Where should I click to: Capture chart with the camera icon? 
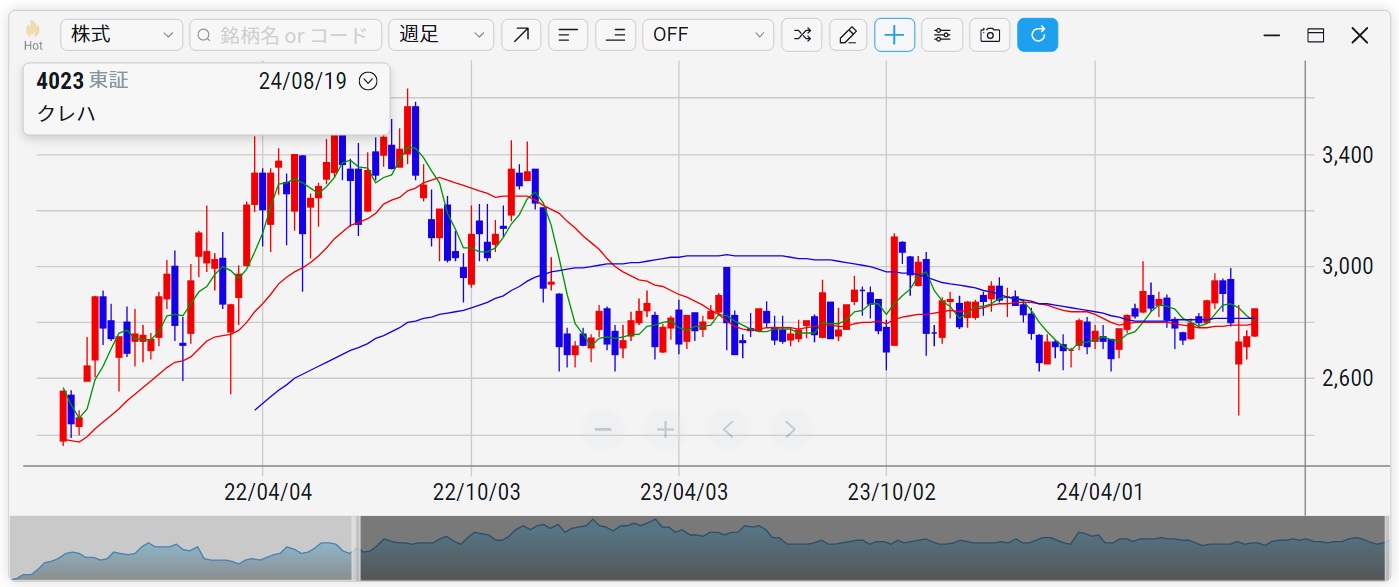pos(989,35)
